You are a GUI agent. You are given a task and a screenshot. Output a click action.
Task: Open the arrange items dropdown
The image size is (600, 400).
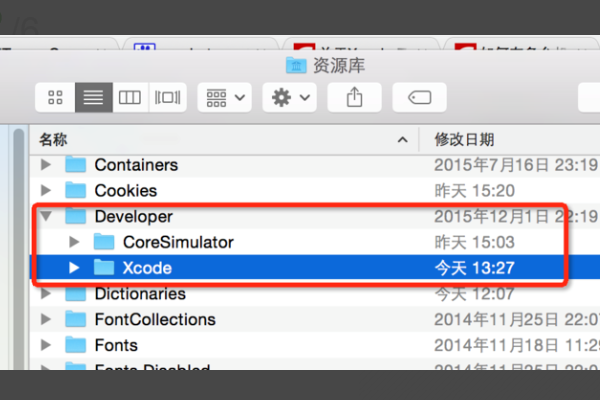pyautogui.click(x=225, y=97)
